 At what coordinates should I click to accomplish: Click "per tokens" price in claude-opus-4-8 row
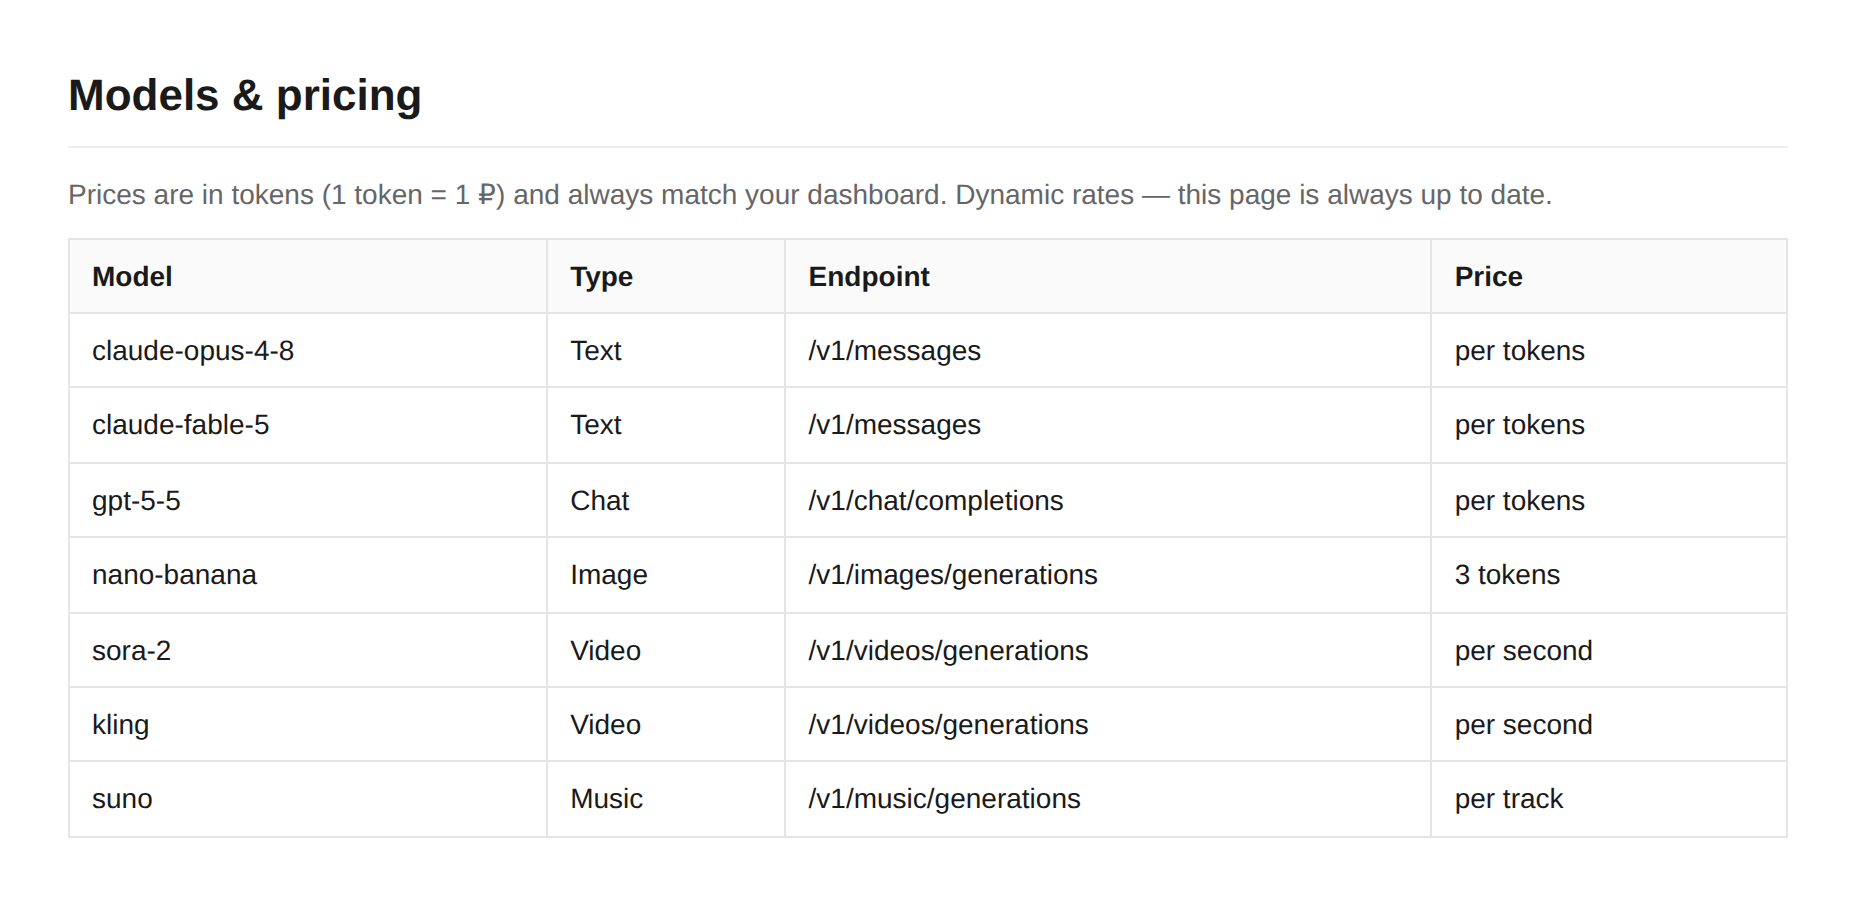click(x=1609, y=351)
